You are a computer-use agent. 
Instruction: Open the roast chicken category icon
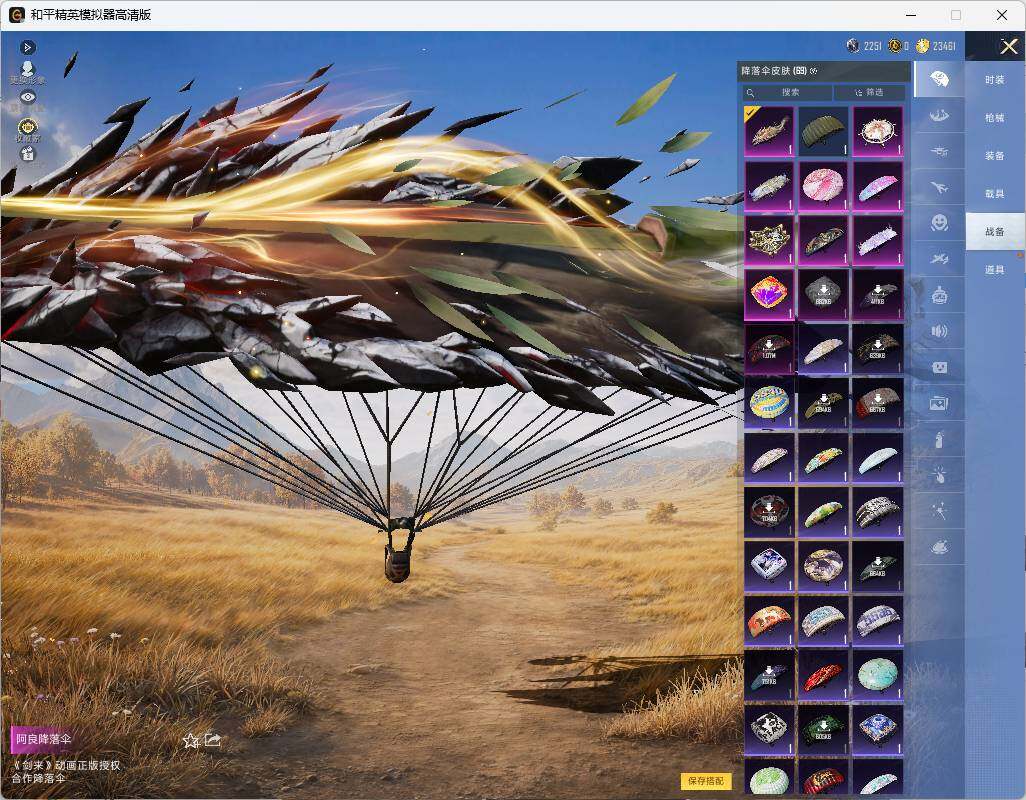coord(939,547)
